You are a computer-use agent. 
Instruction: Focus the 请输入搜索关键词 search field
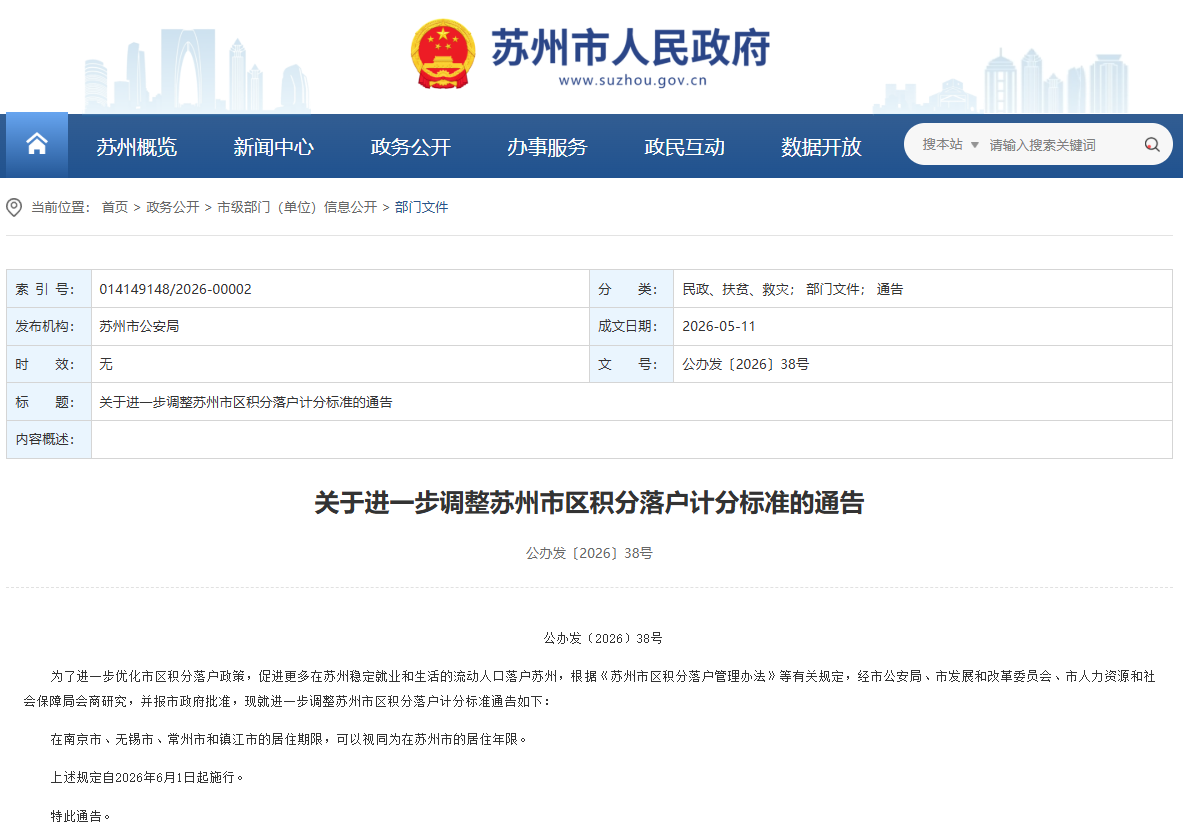[1060, 145]
